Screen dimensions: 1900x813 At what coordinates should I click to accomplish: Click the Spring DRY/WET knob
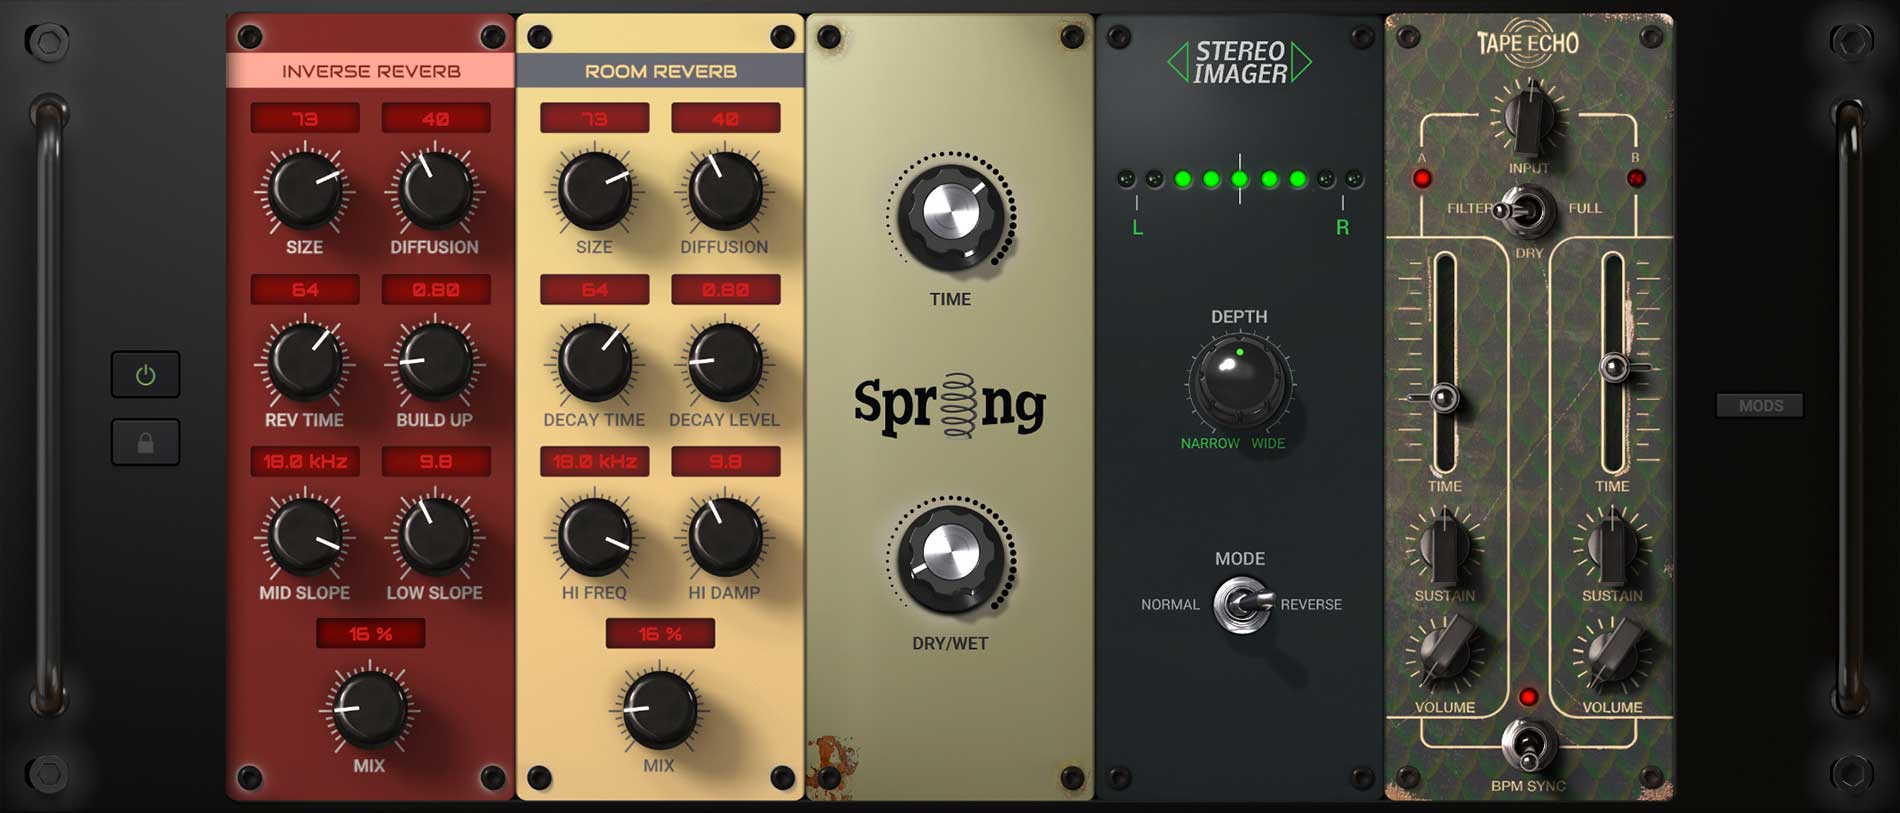pos(950,556)
